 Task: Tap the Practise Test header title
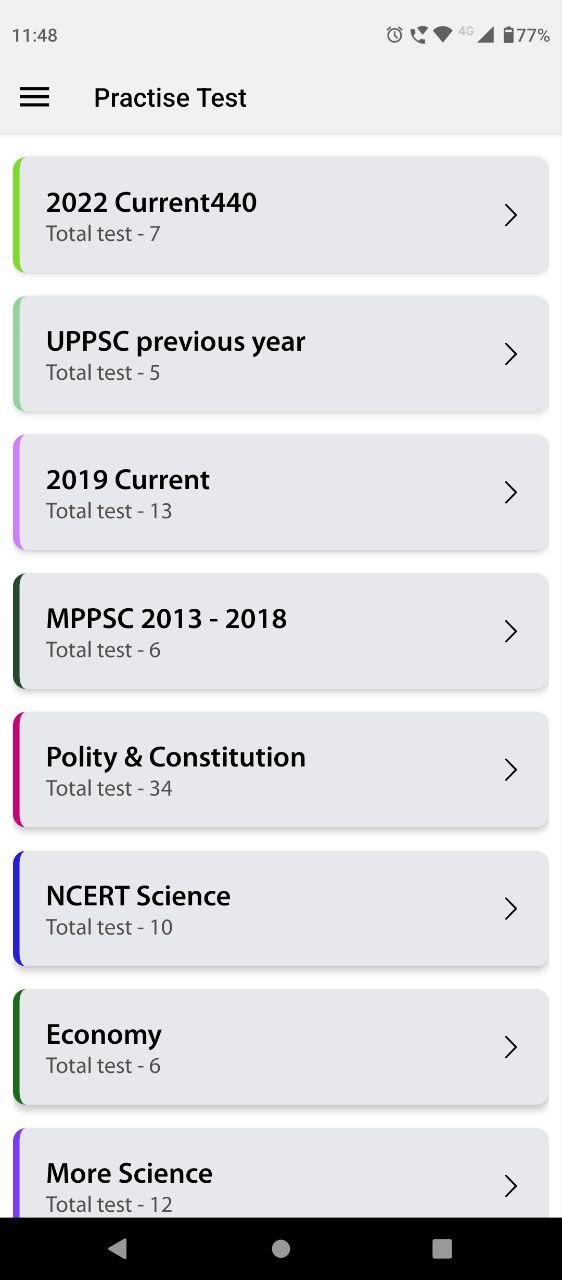(170, 97)
